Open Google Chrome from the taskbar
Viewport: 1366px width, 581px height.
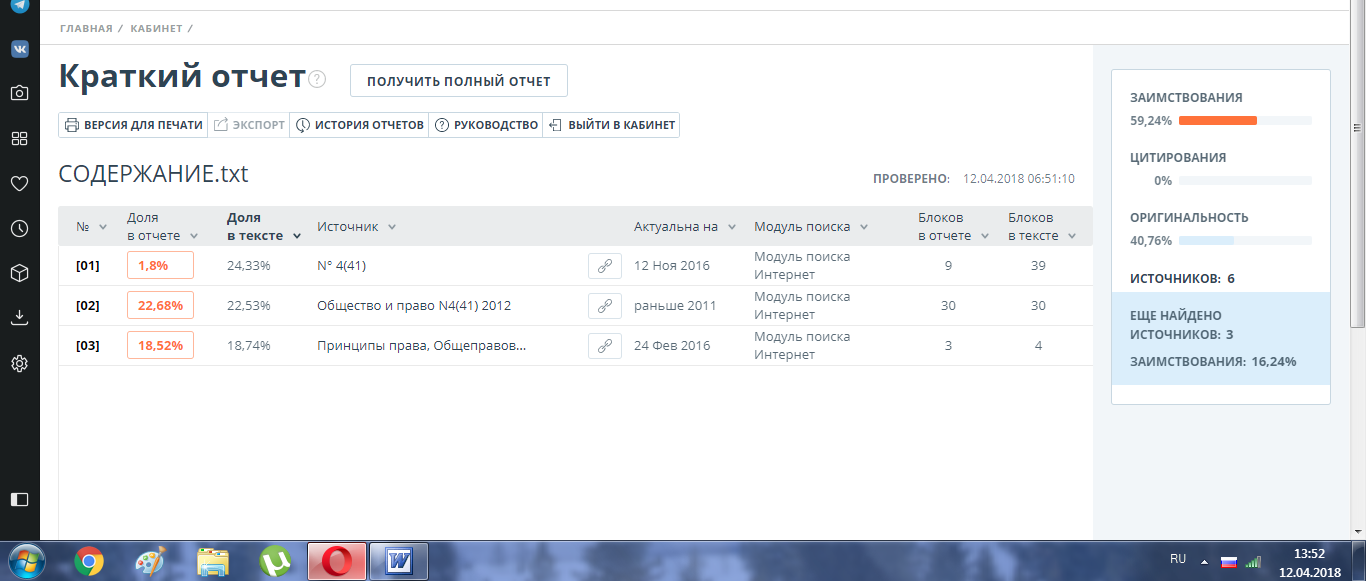(89, 562)
